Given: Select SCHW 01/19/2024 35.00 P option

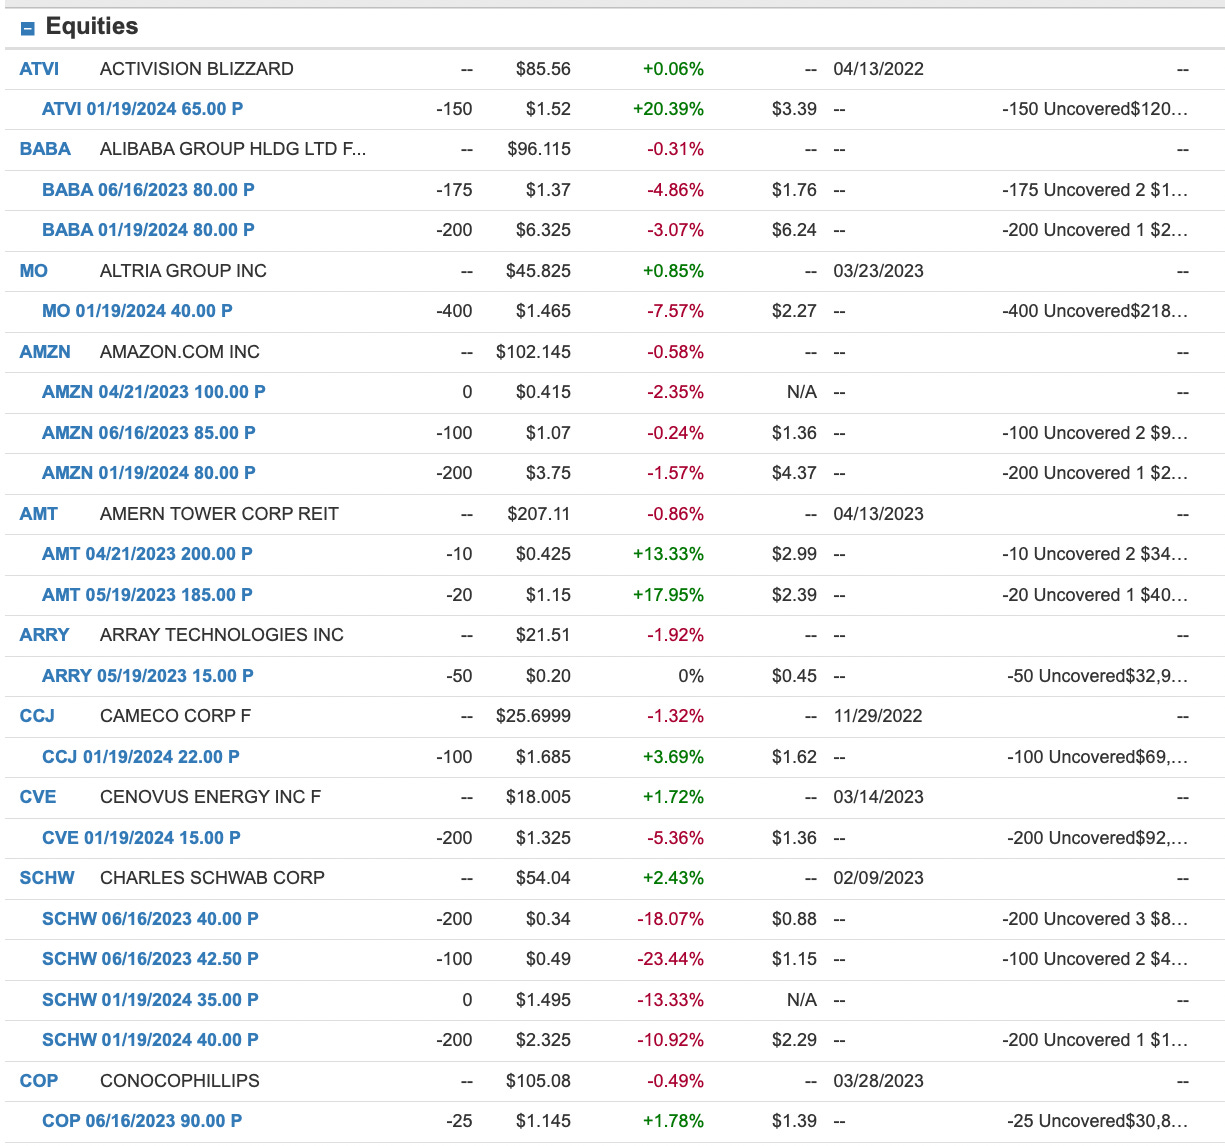Looking at the screenshot, I should [x=150, y=1000].
